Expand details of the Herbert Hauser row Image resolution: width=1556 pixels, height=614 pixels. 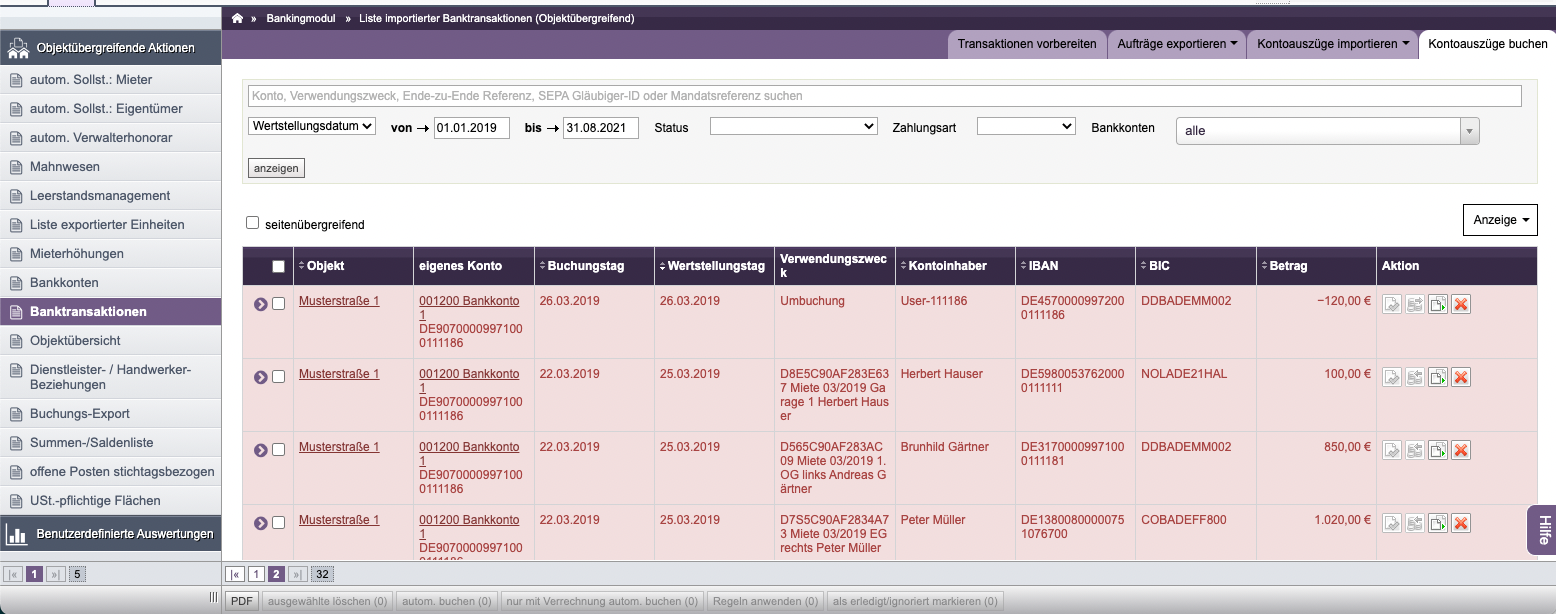[261, 377]
